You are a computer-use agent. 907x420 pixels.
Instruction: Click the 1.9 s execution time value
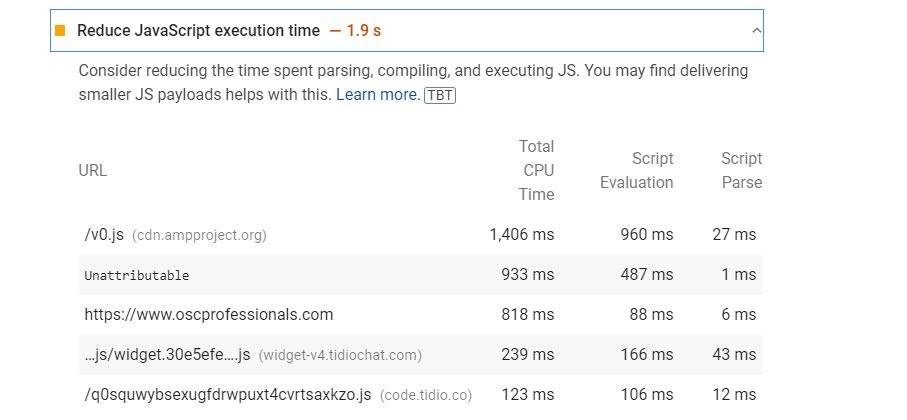pos(363,31)
